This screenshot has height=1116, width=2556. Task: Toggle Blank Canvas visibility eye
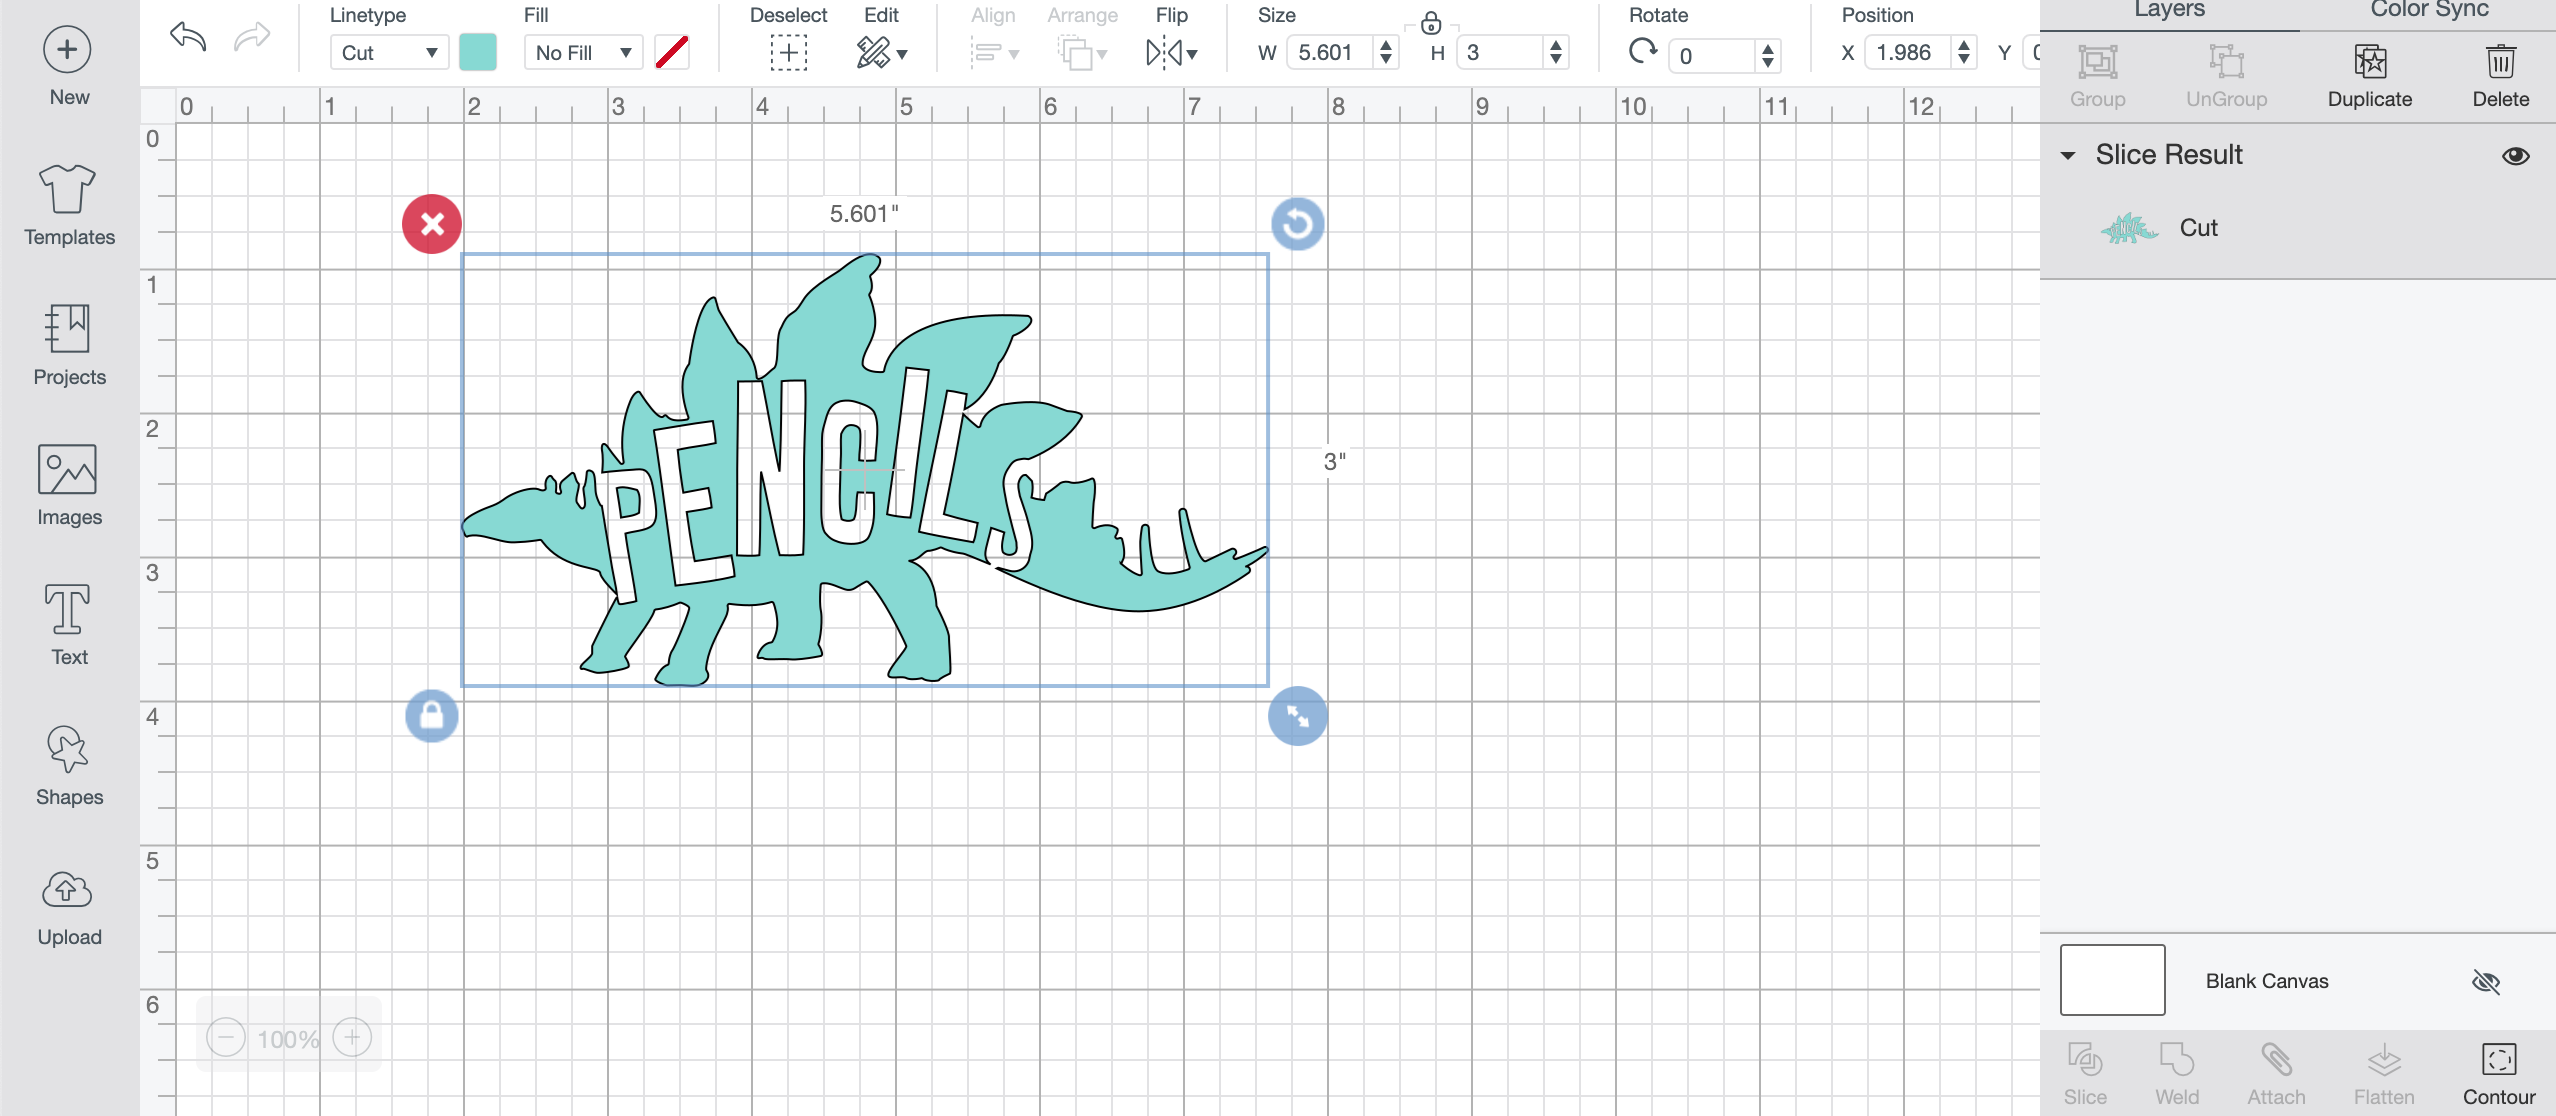(2485, 982)
